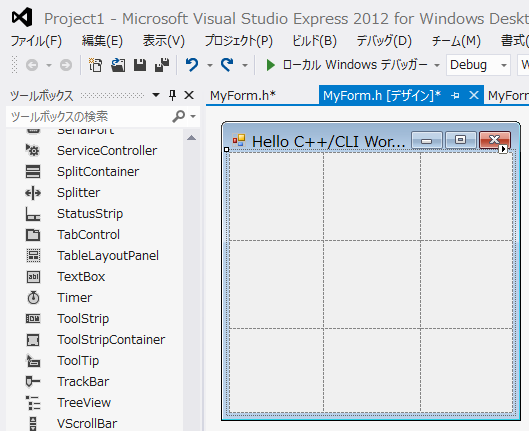Open the 編集(E) menu

pos(102,41)
